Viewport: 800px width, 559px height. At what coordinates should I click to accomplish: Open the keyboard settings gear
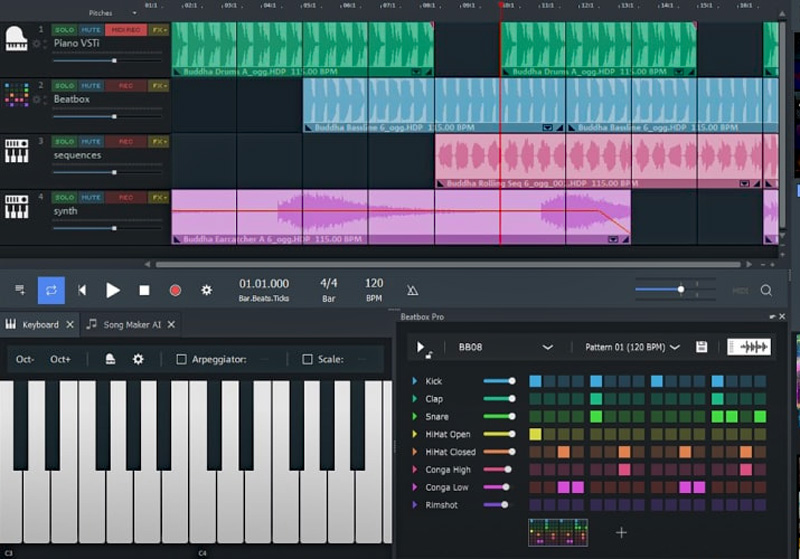[138, 359]
